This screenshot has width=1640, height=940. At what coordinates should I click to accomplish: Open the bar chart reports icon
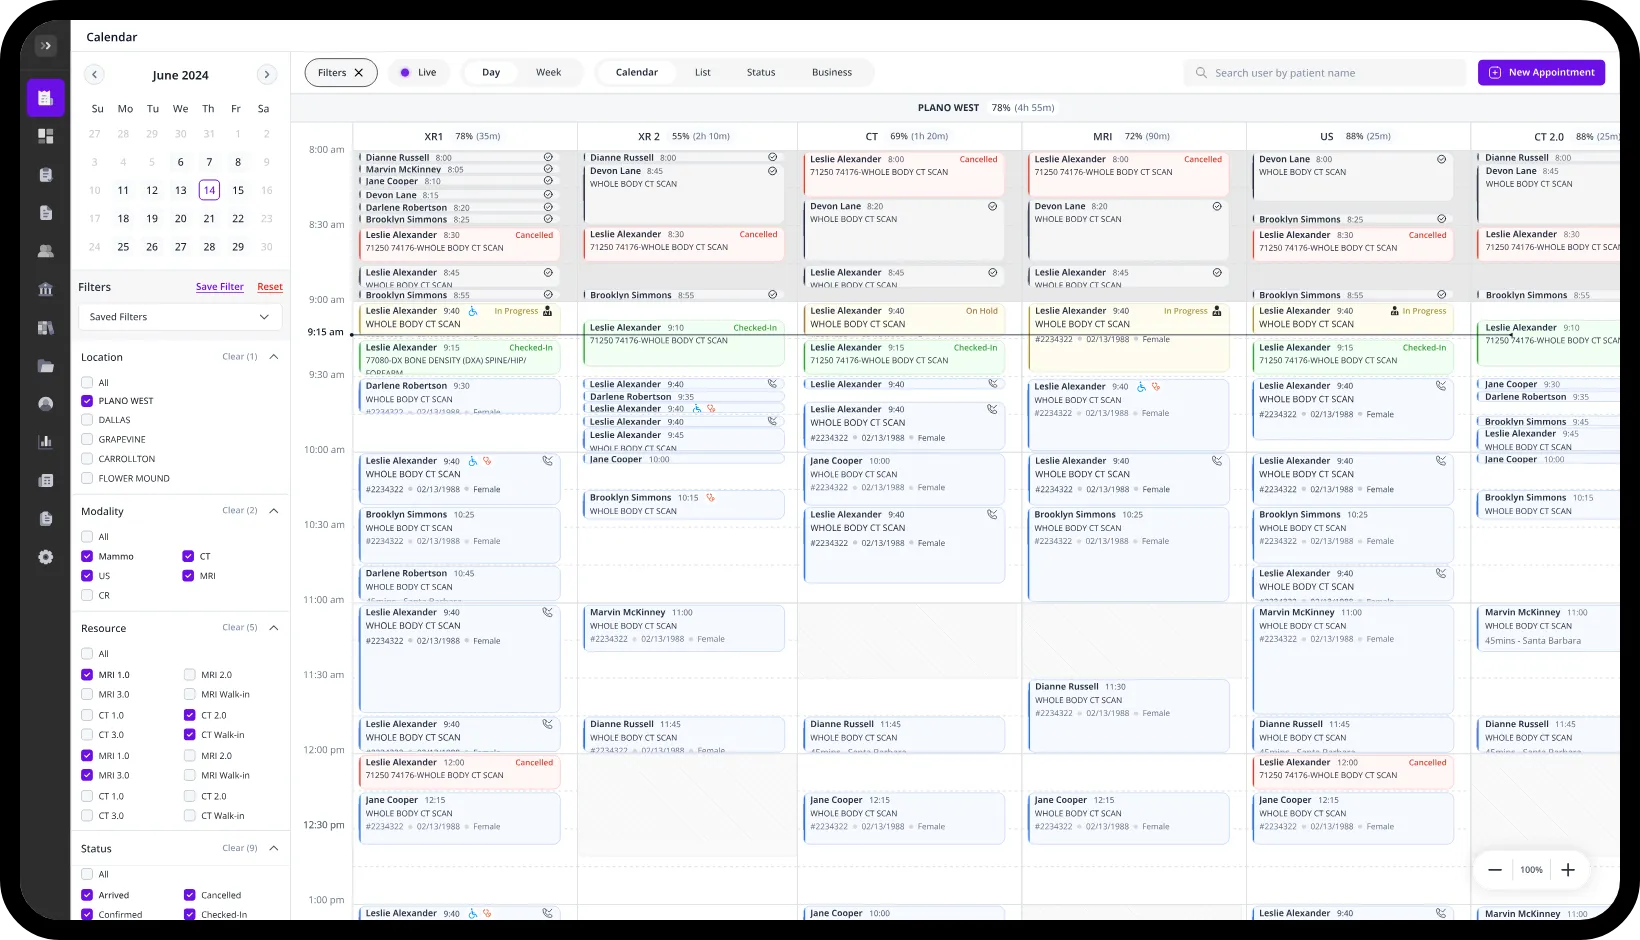(x=46, y=442)
